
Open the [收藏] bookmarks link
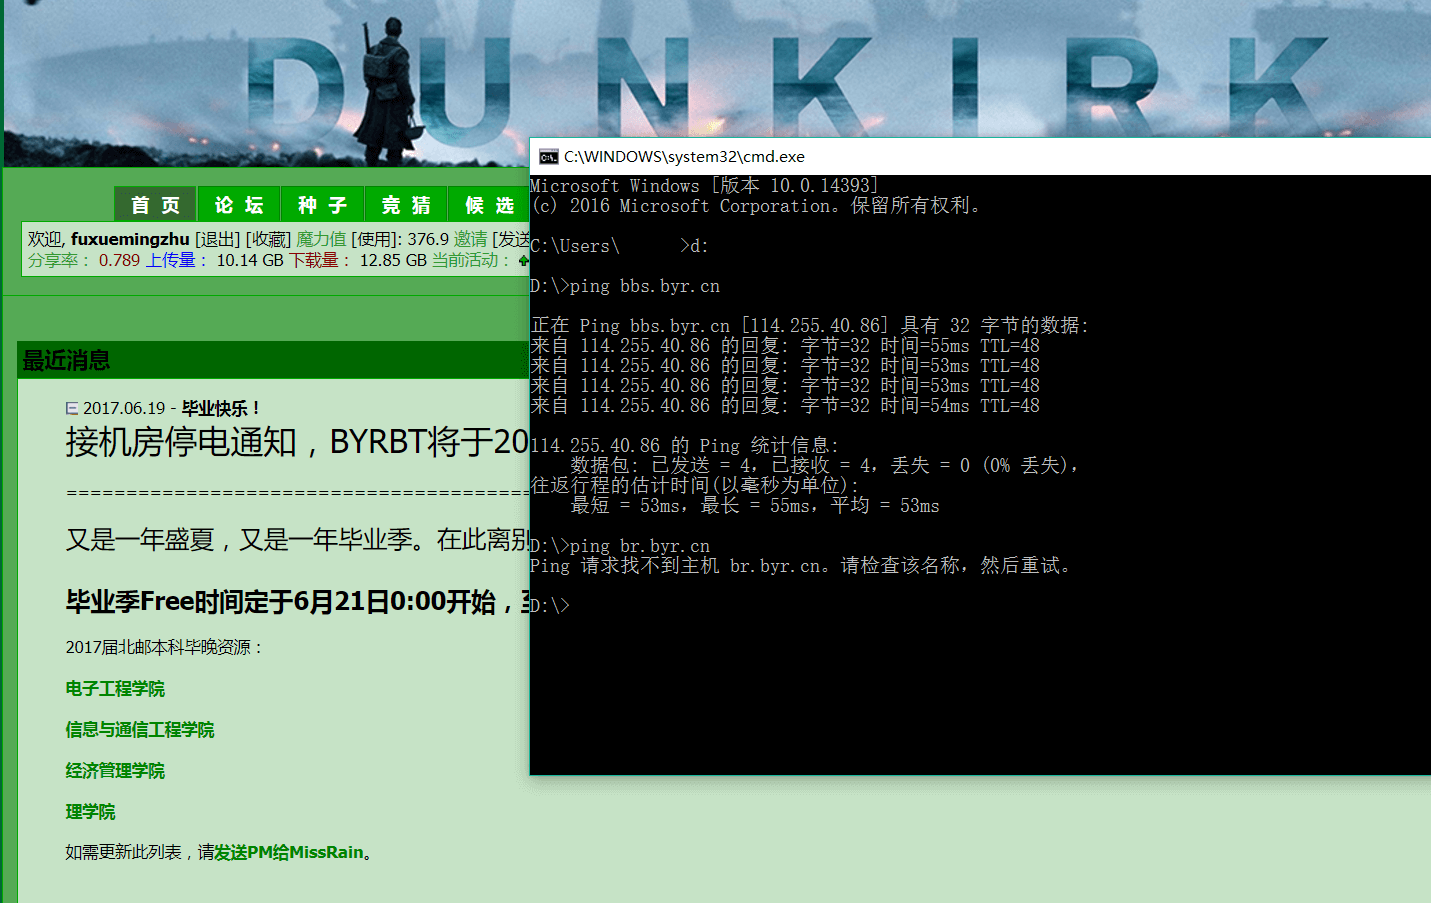click(x=268, y=239)
